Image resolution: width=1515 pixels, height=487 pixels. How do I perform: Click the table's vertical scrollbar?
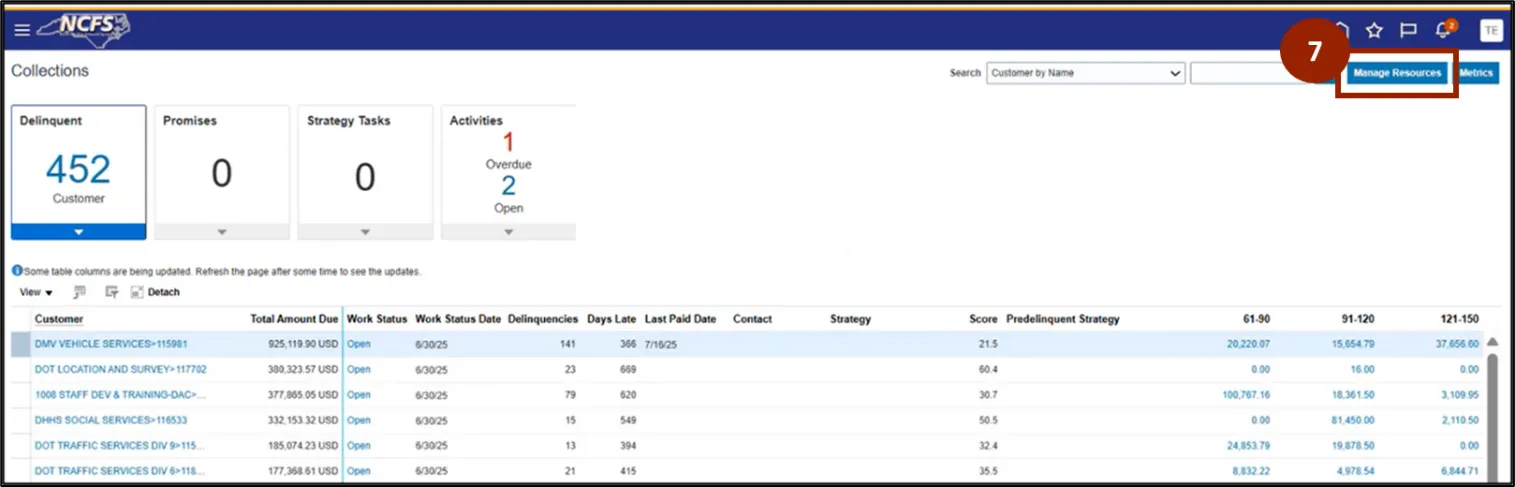pyautogui.click(x=1492, y=410)
